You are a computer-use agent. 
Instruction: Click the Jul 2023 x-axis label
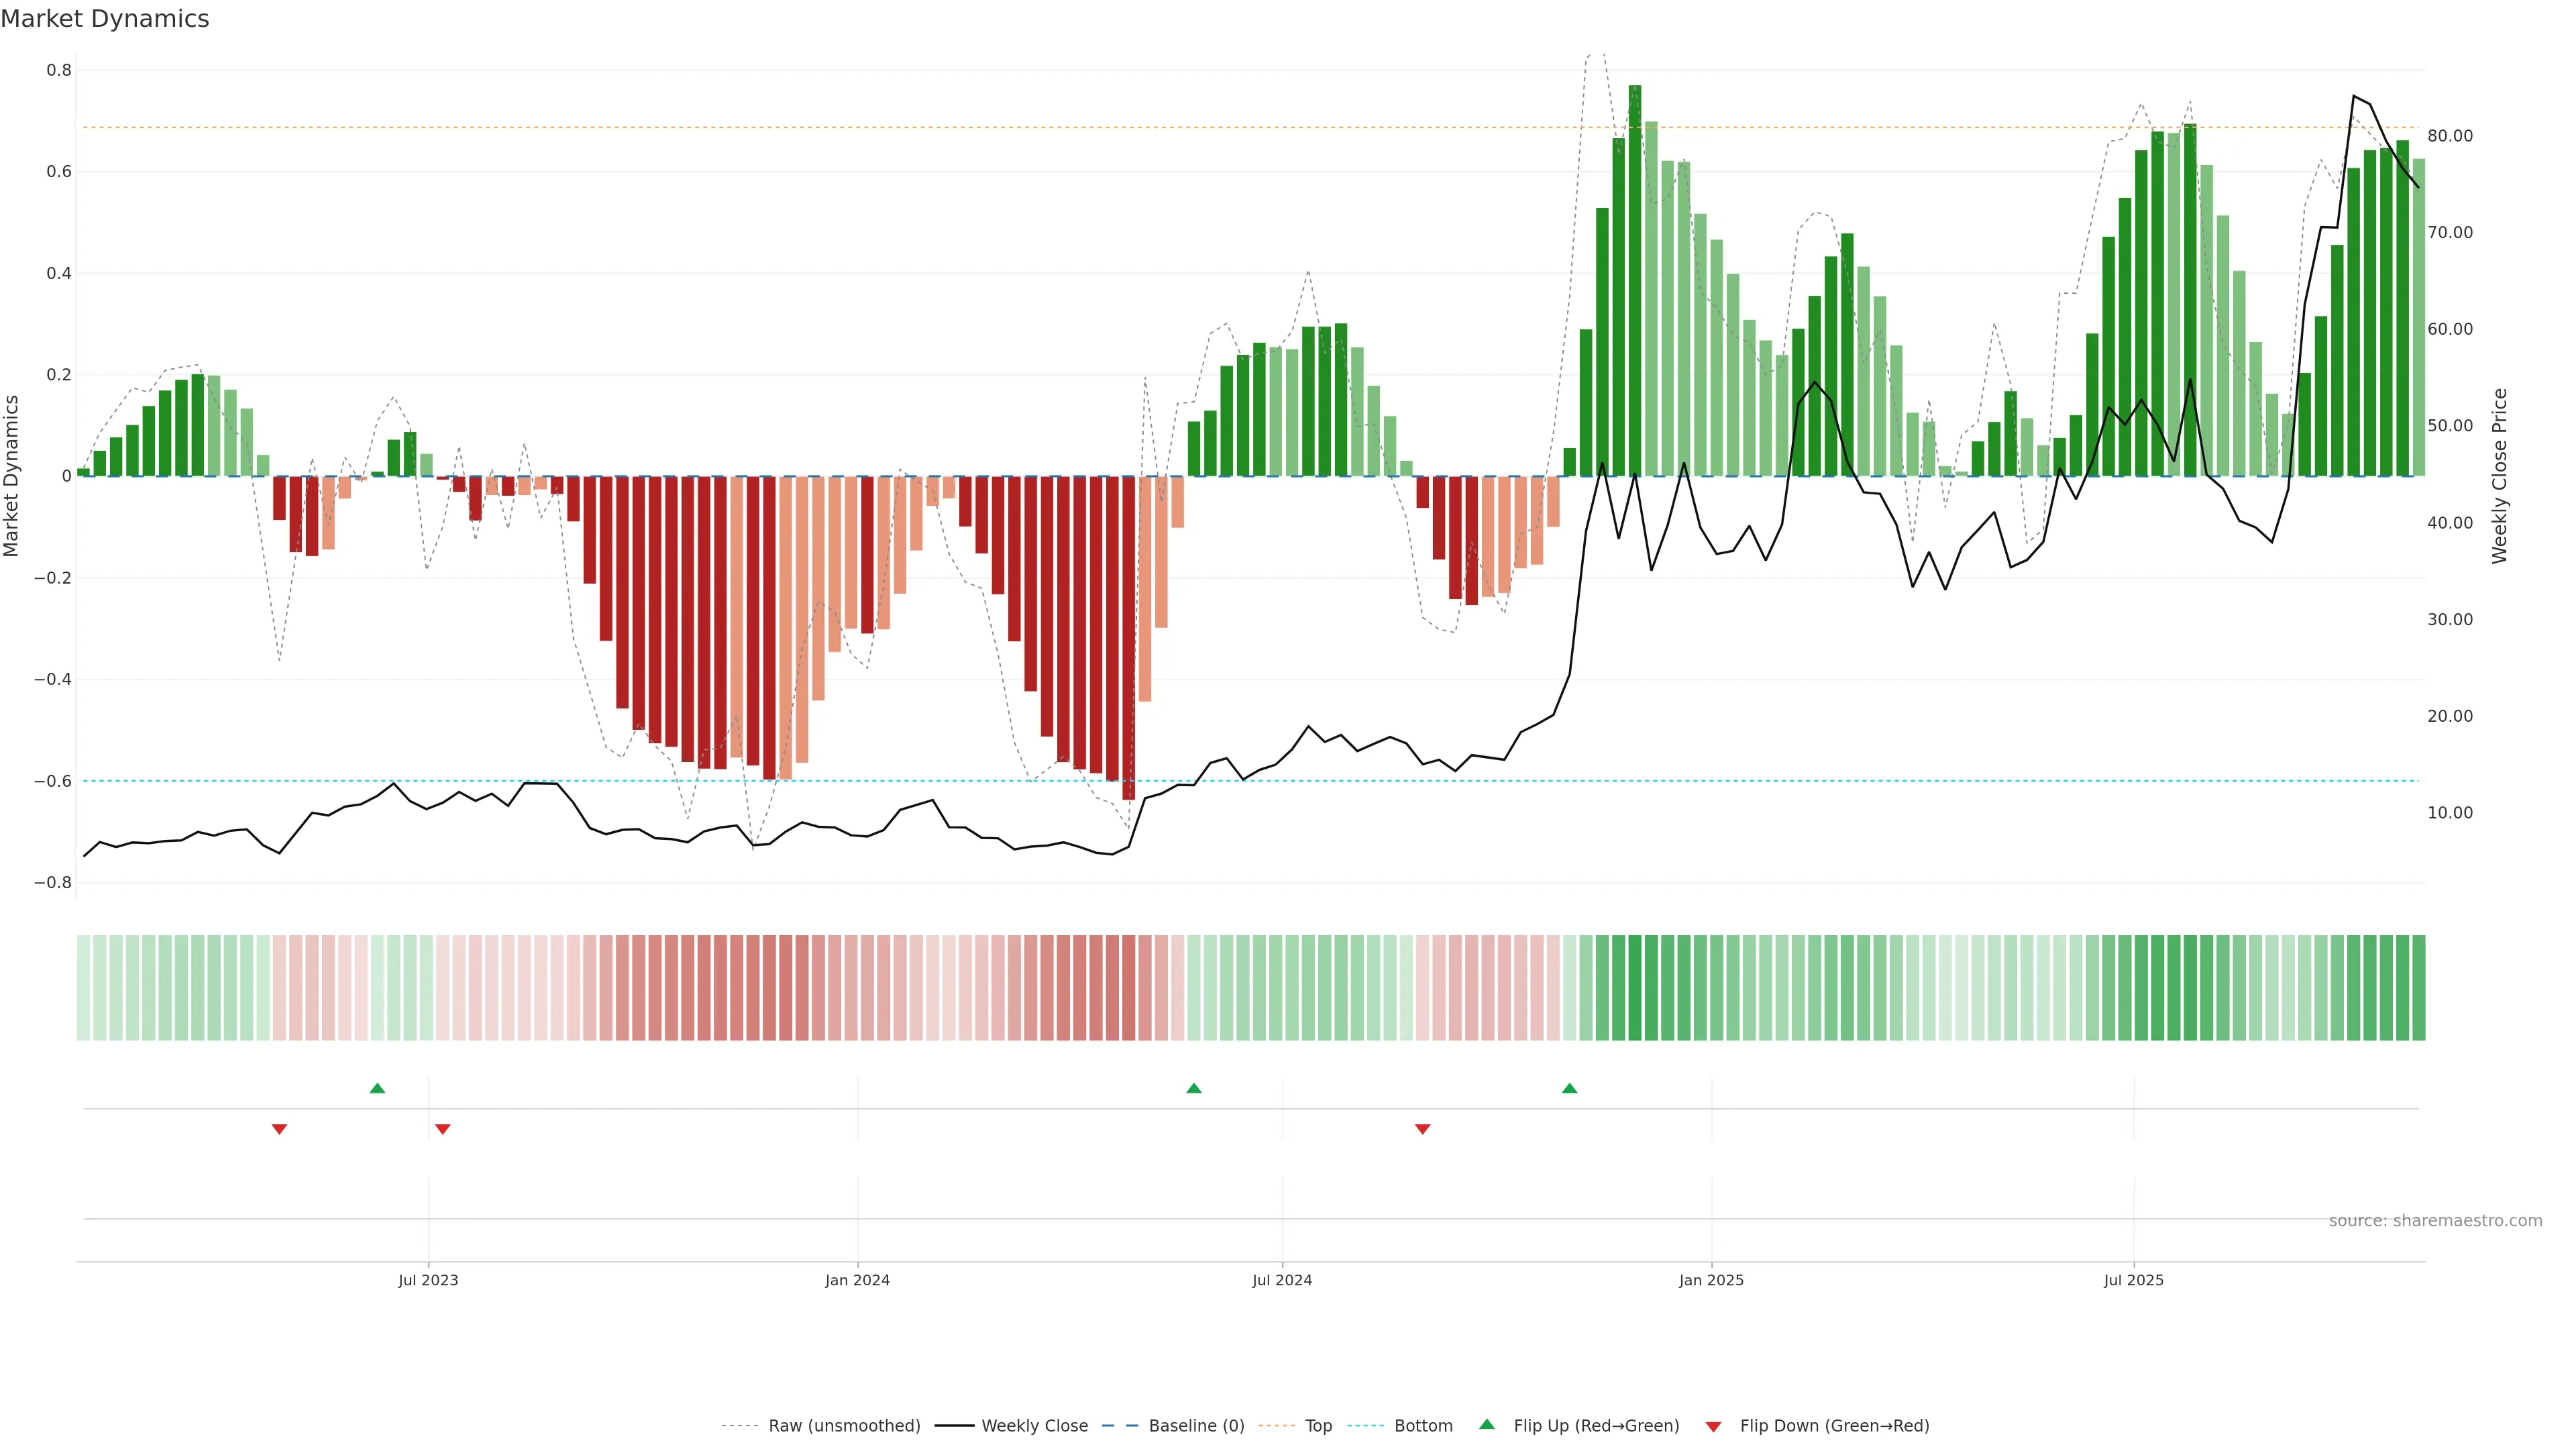point(428,1280)
